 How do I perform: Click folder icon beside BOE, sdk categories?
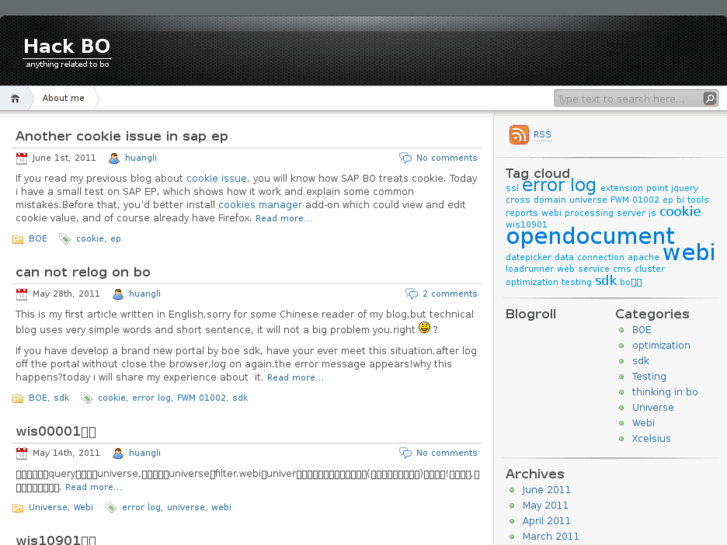point(18,398)
